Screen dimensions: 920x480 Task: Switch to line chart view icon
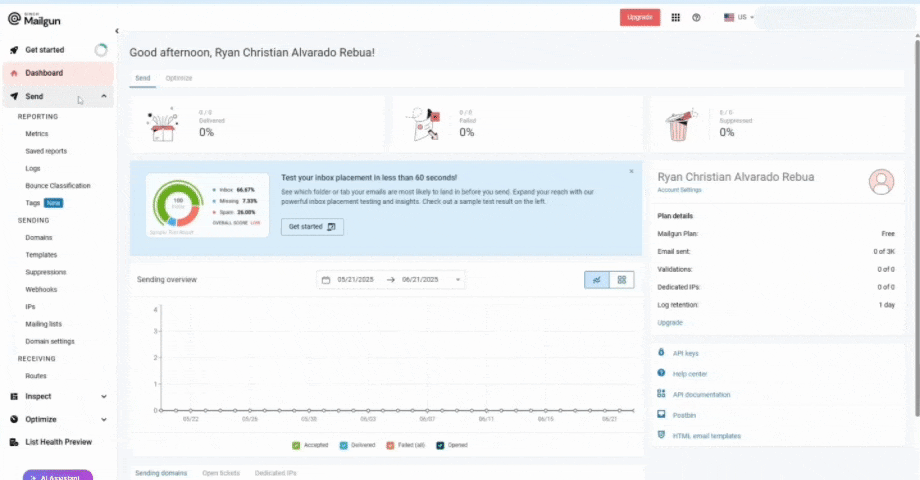coord(597,280)
